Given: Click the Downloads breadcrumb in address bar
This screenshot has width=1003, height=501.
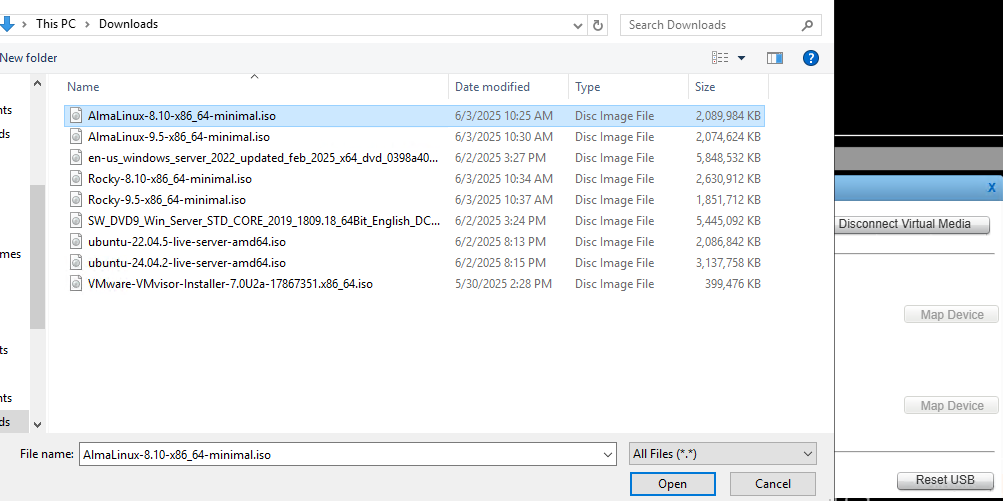Looking at the screenshot, I should point(128,24).
